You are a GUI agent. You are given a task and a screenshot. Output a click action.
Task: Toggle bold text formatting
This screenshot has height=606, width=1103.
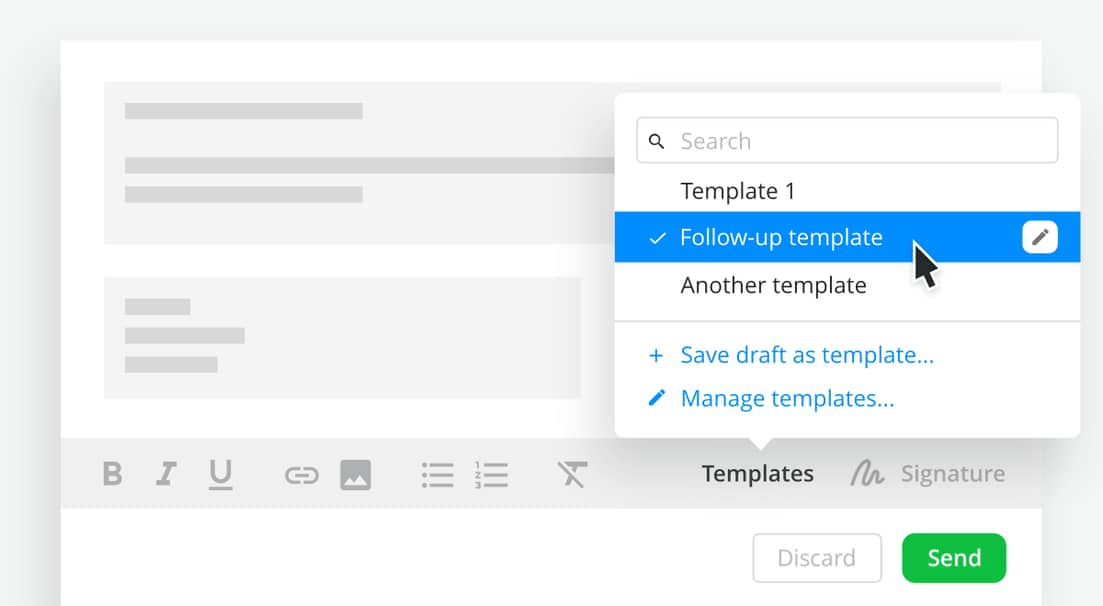113,474
